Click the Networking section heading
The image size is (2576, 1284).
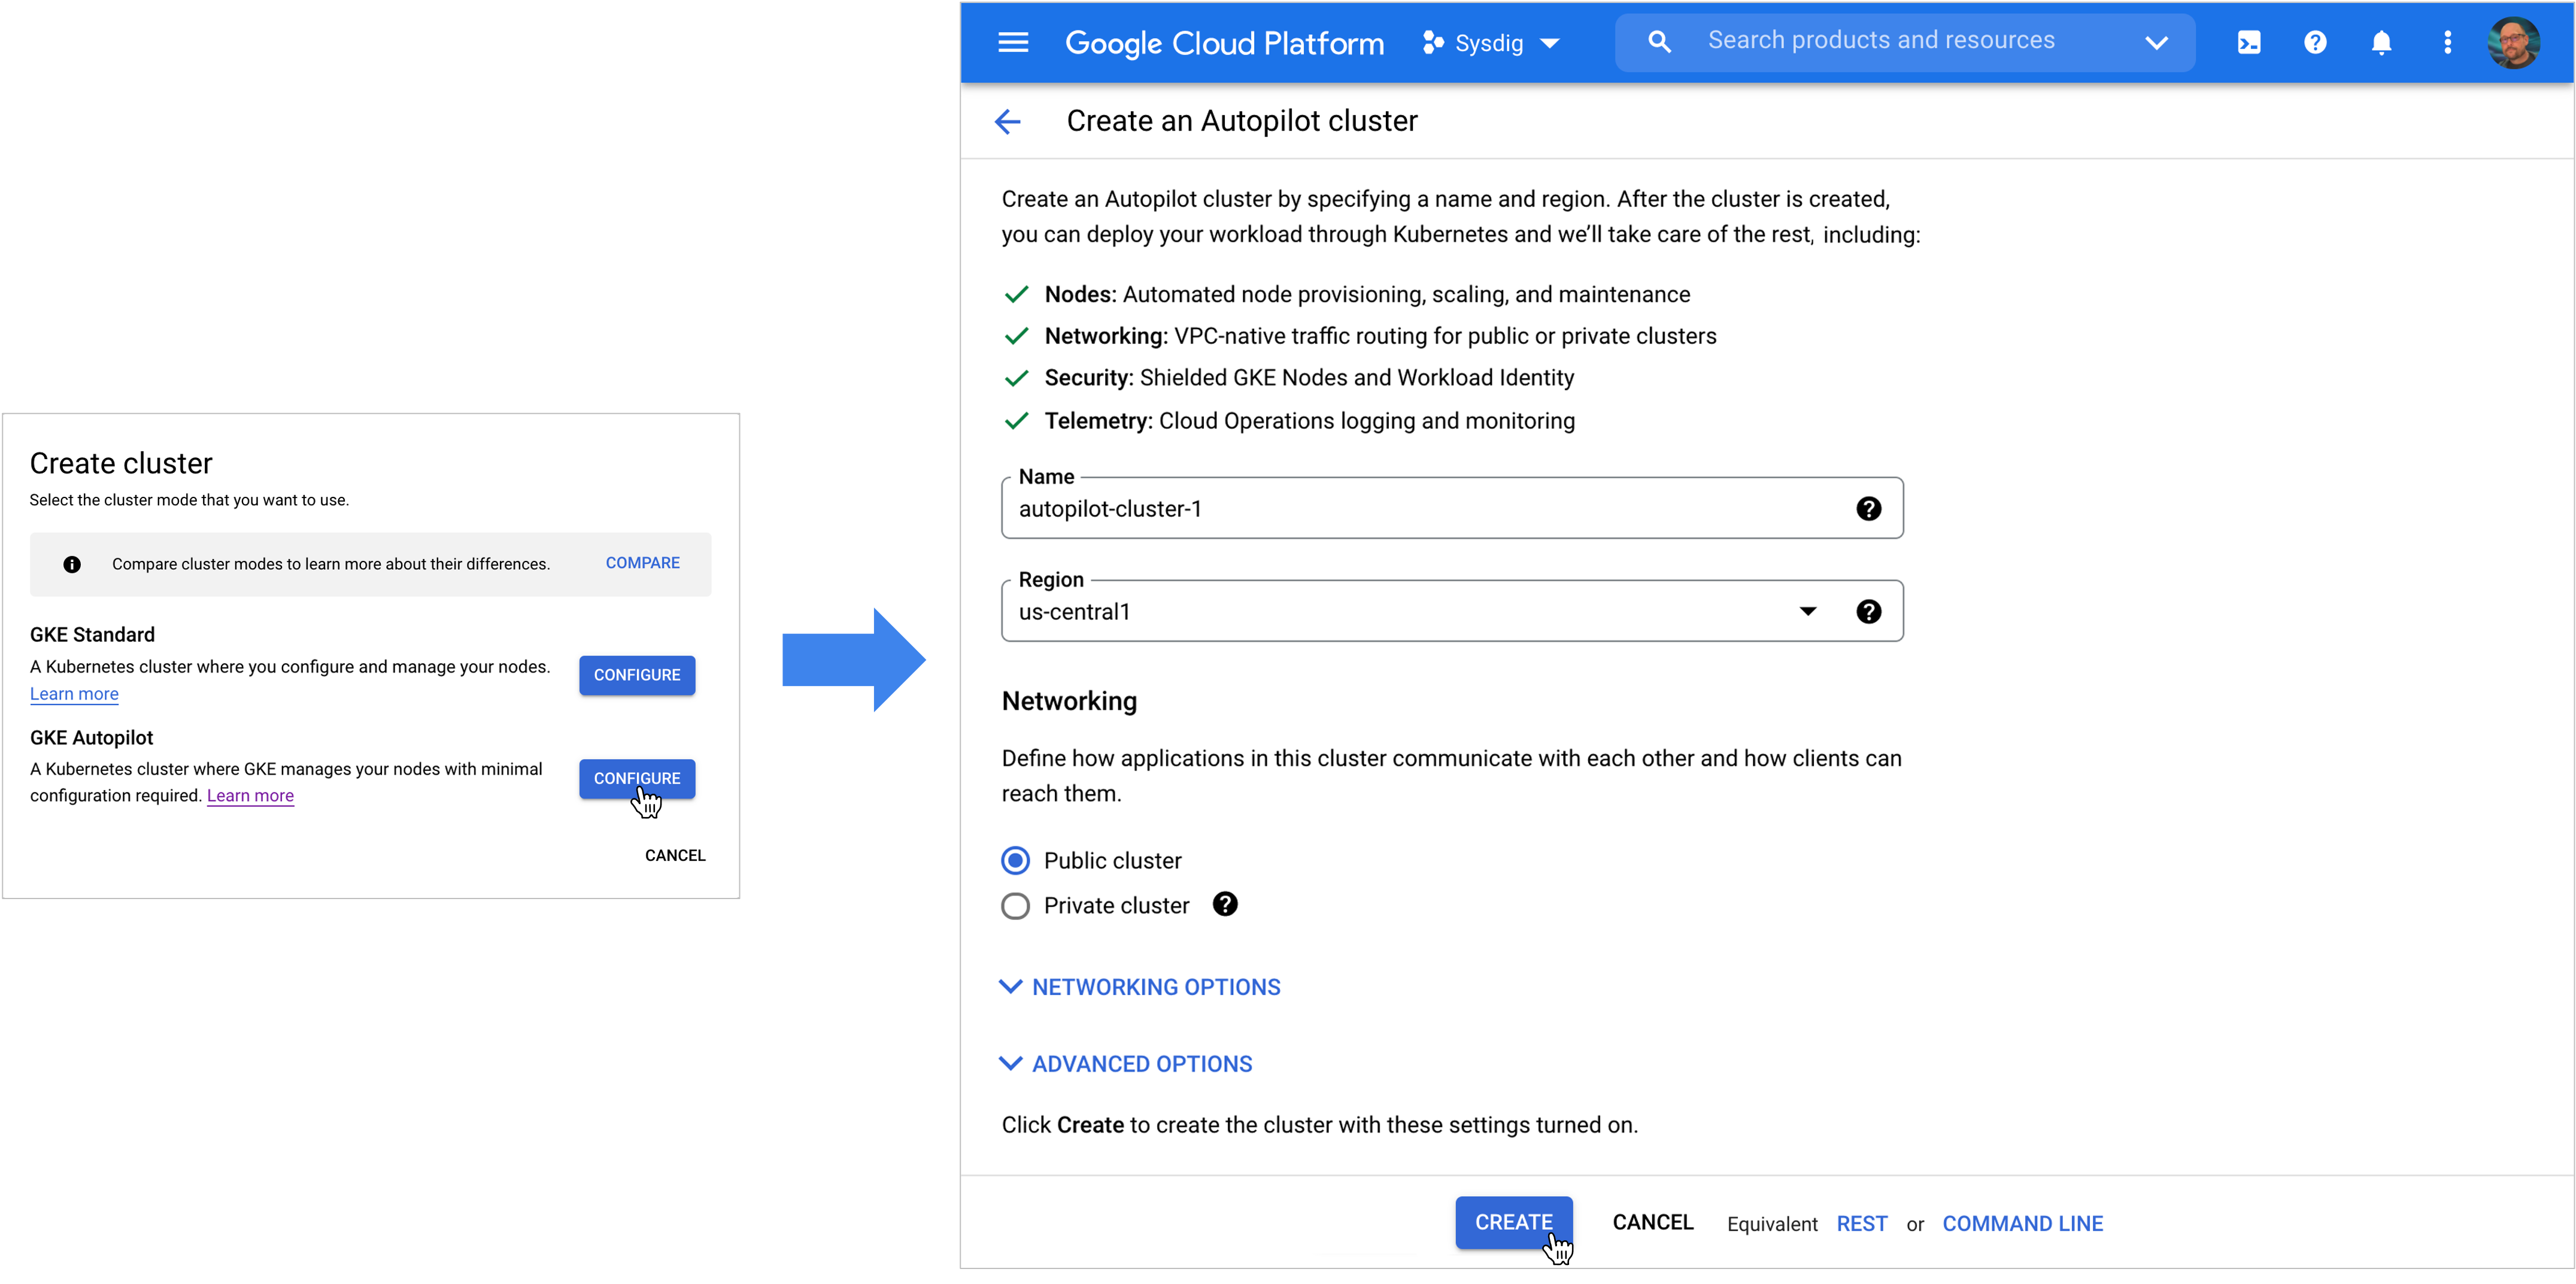(1069, 701)
